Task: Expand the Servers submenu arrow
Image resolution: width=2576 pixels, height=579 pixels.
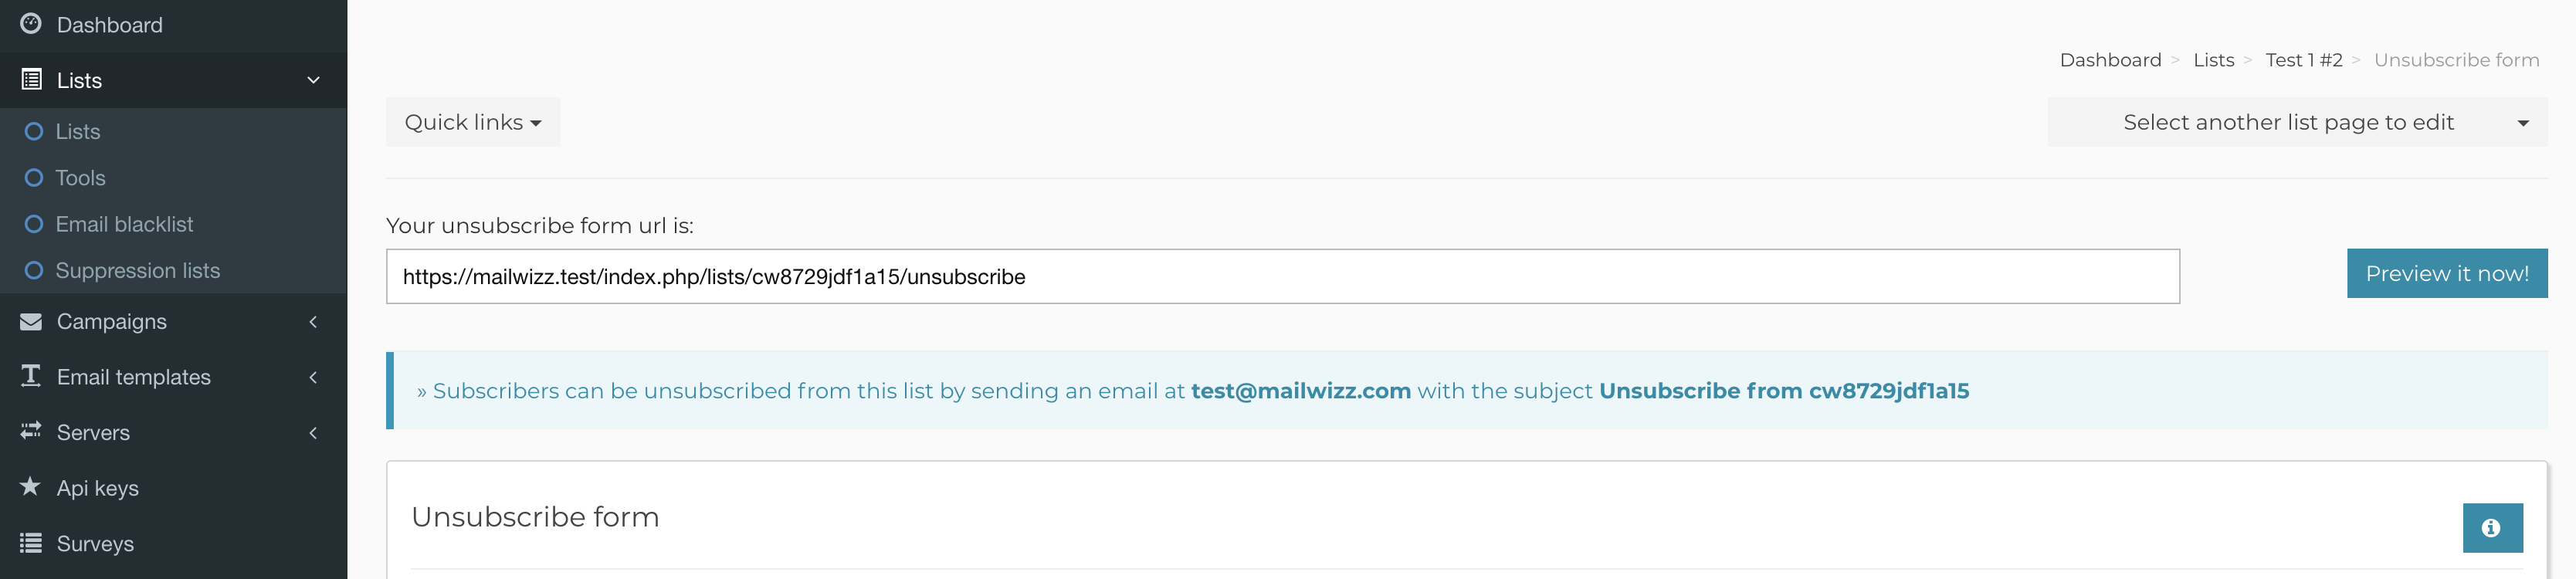Action: click(x=313, y=433)
